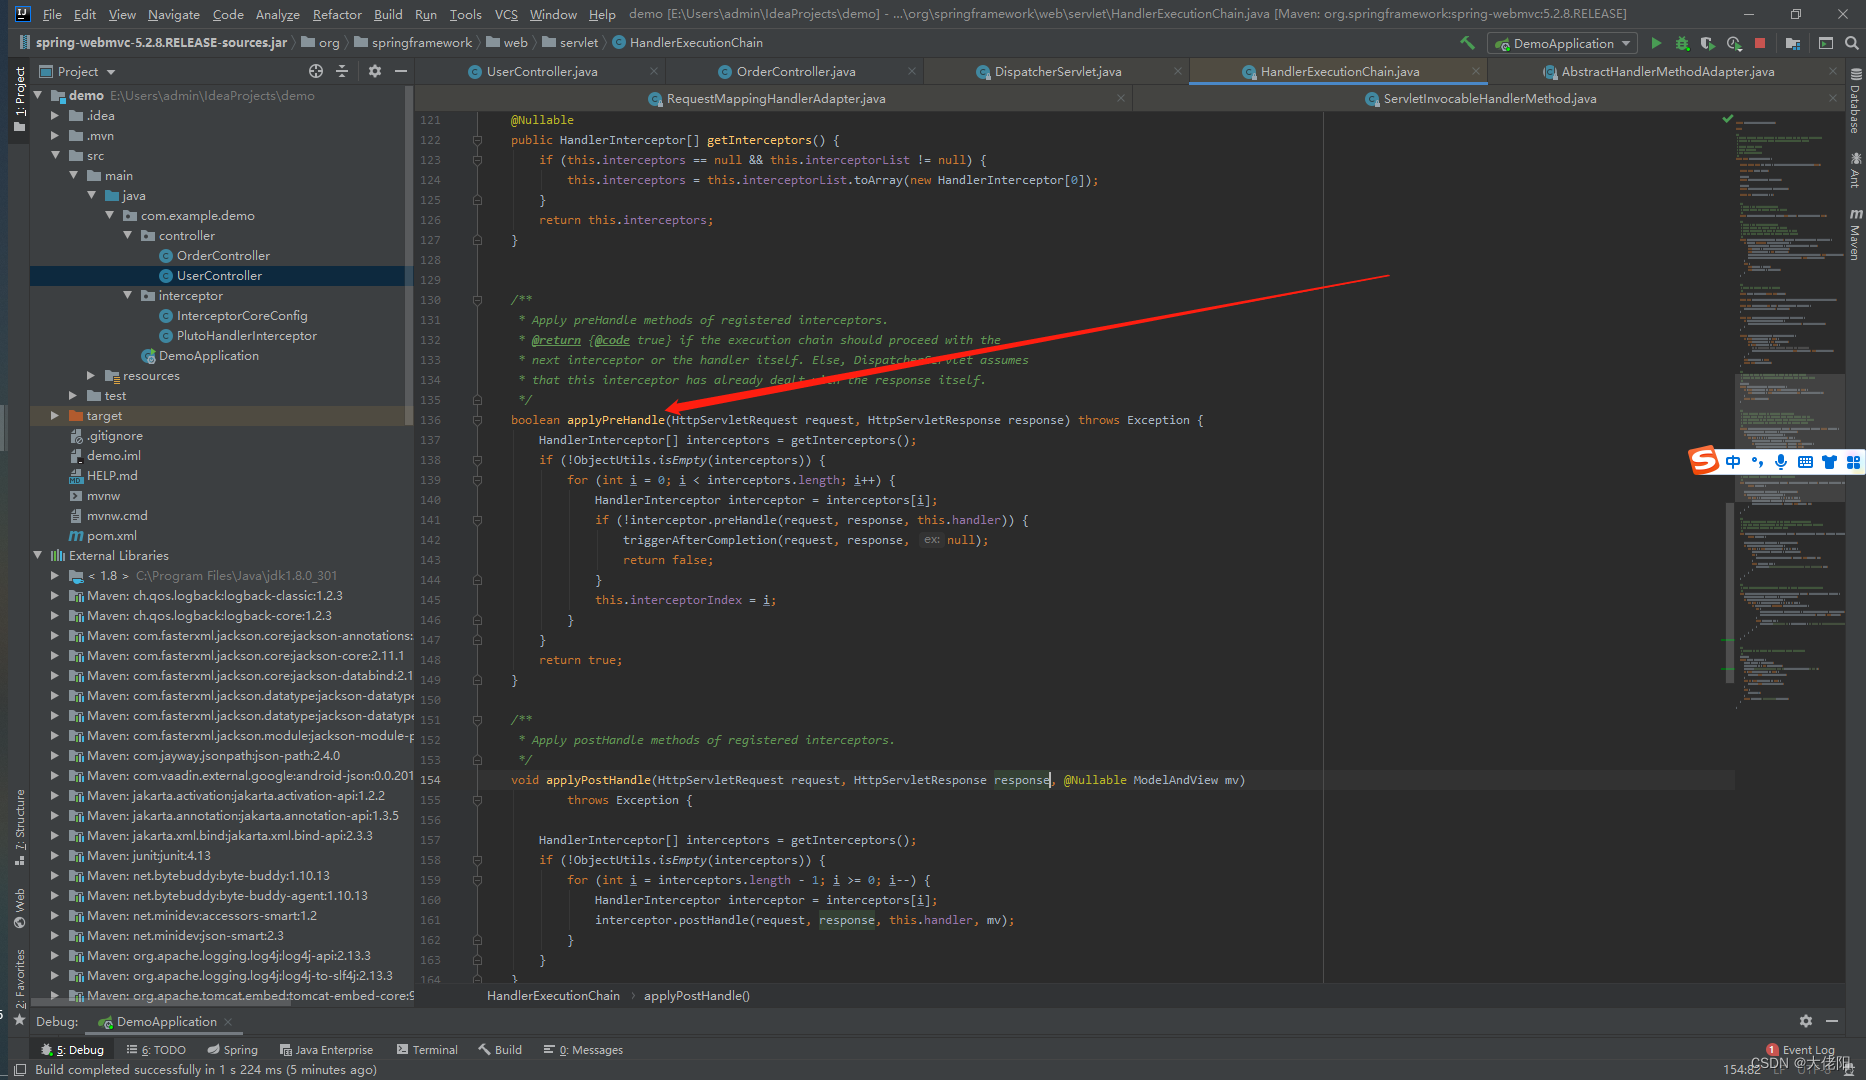Open the Ant tool window
Viewport: 1866px width, 1080px height.
[1855, 170]
